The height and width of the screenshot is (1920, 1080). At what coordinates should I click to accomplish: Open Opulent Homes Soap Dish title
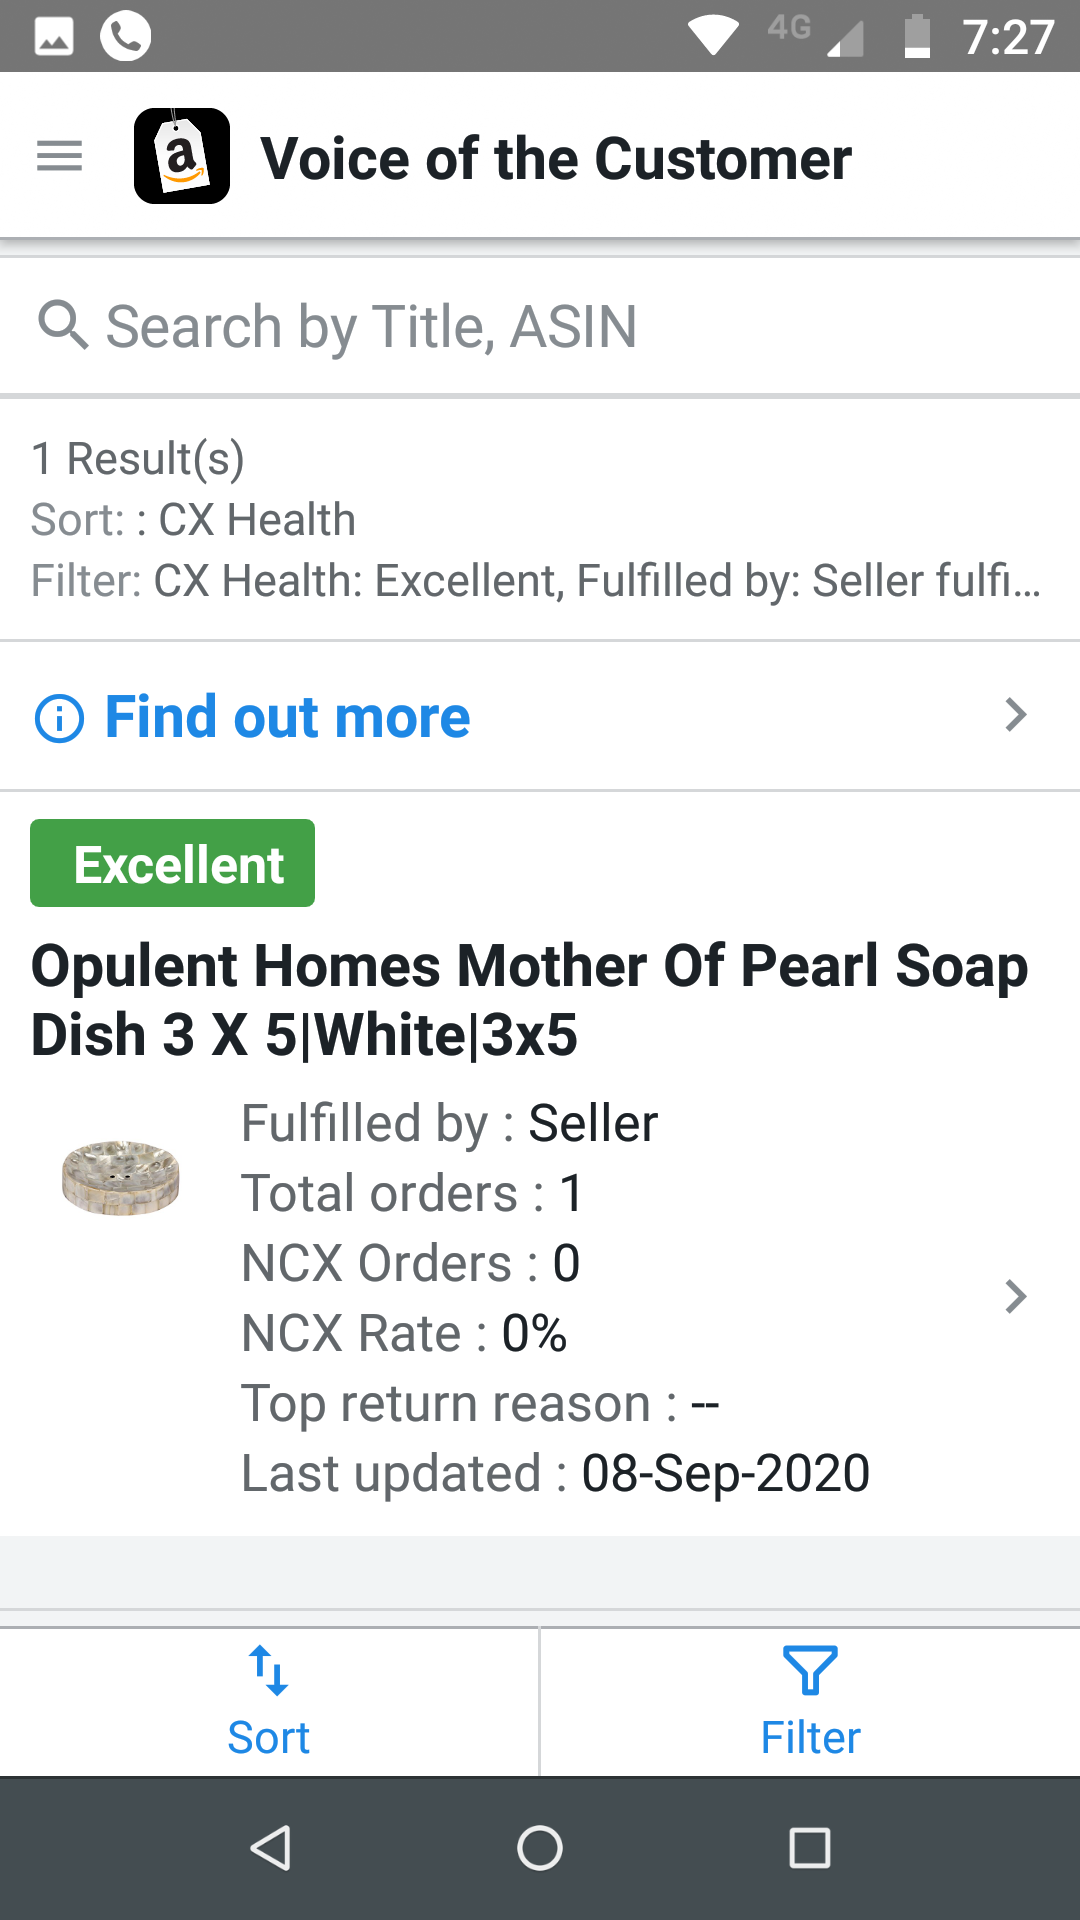(529, 1000)
